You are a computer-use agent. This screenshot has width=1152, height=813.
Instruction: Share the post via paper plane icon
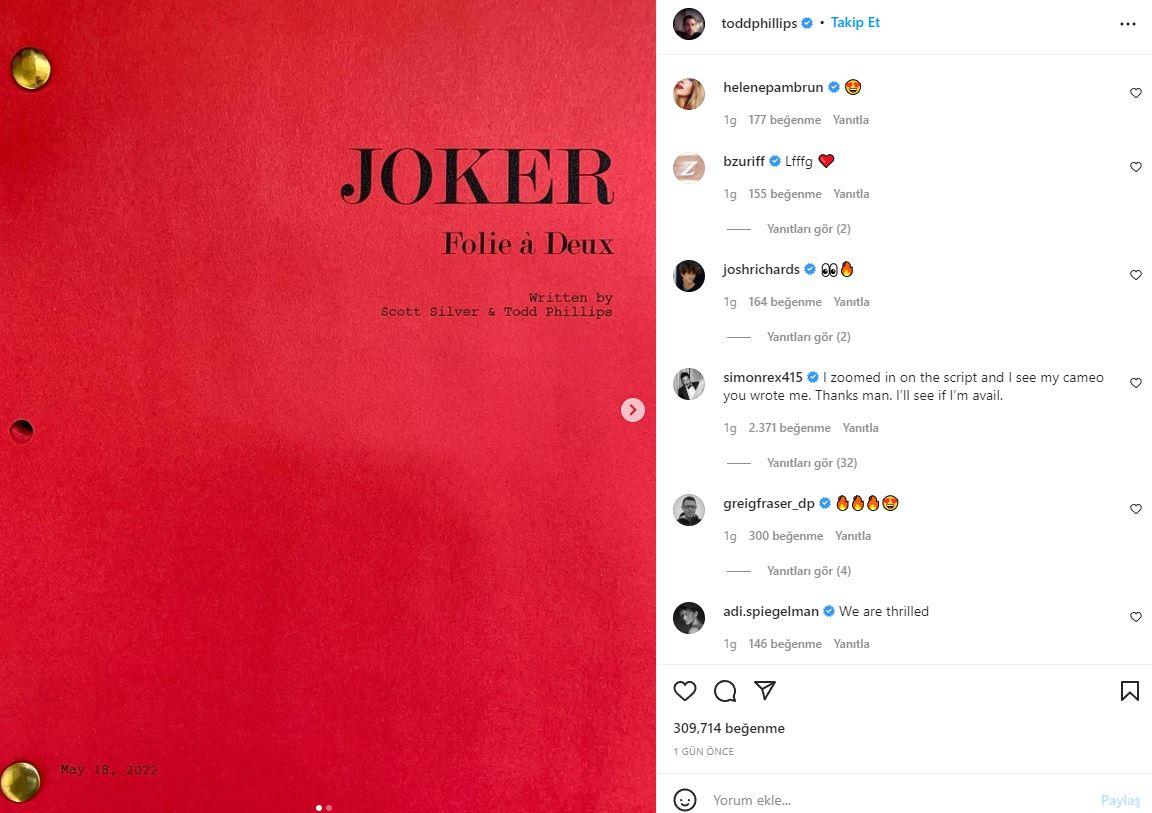[765, 690]
